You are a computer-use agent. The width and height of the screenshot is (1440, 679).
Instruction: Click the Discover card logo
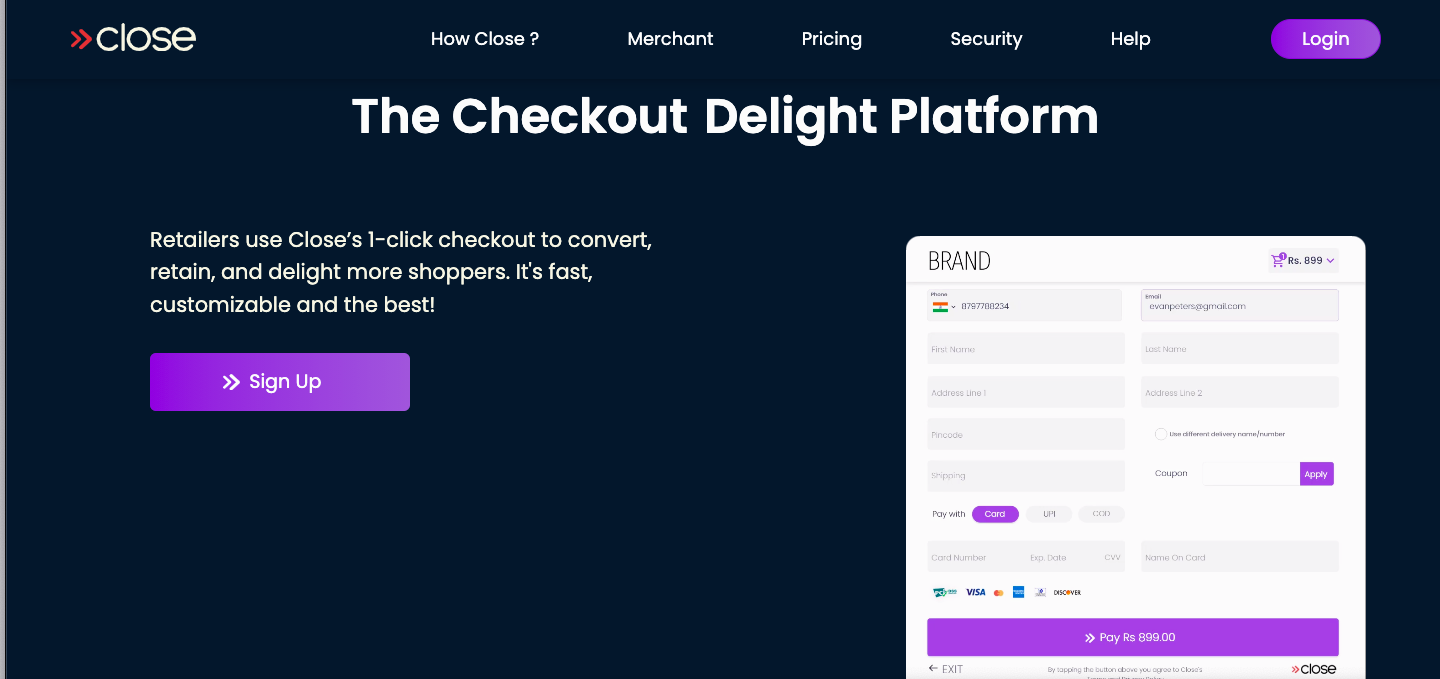[1067, 592]
